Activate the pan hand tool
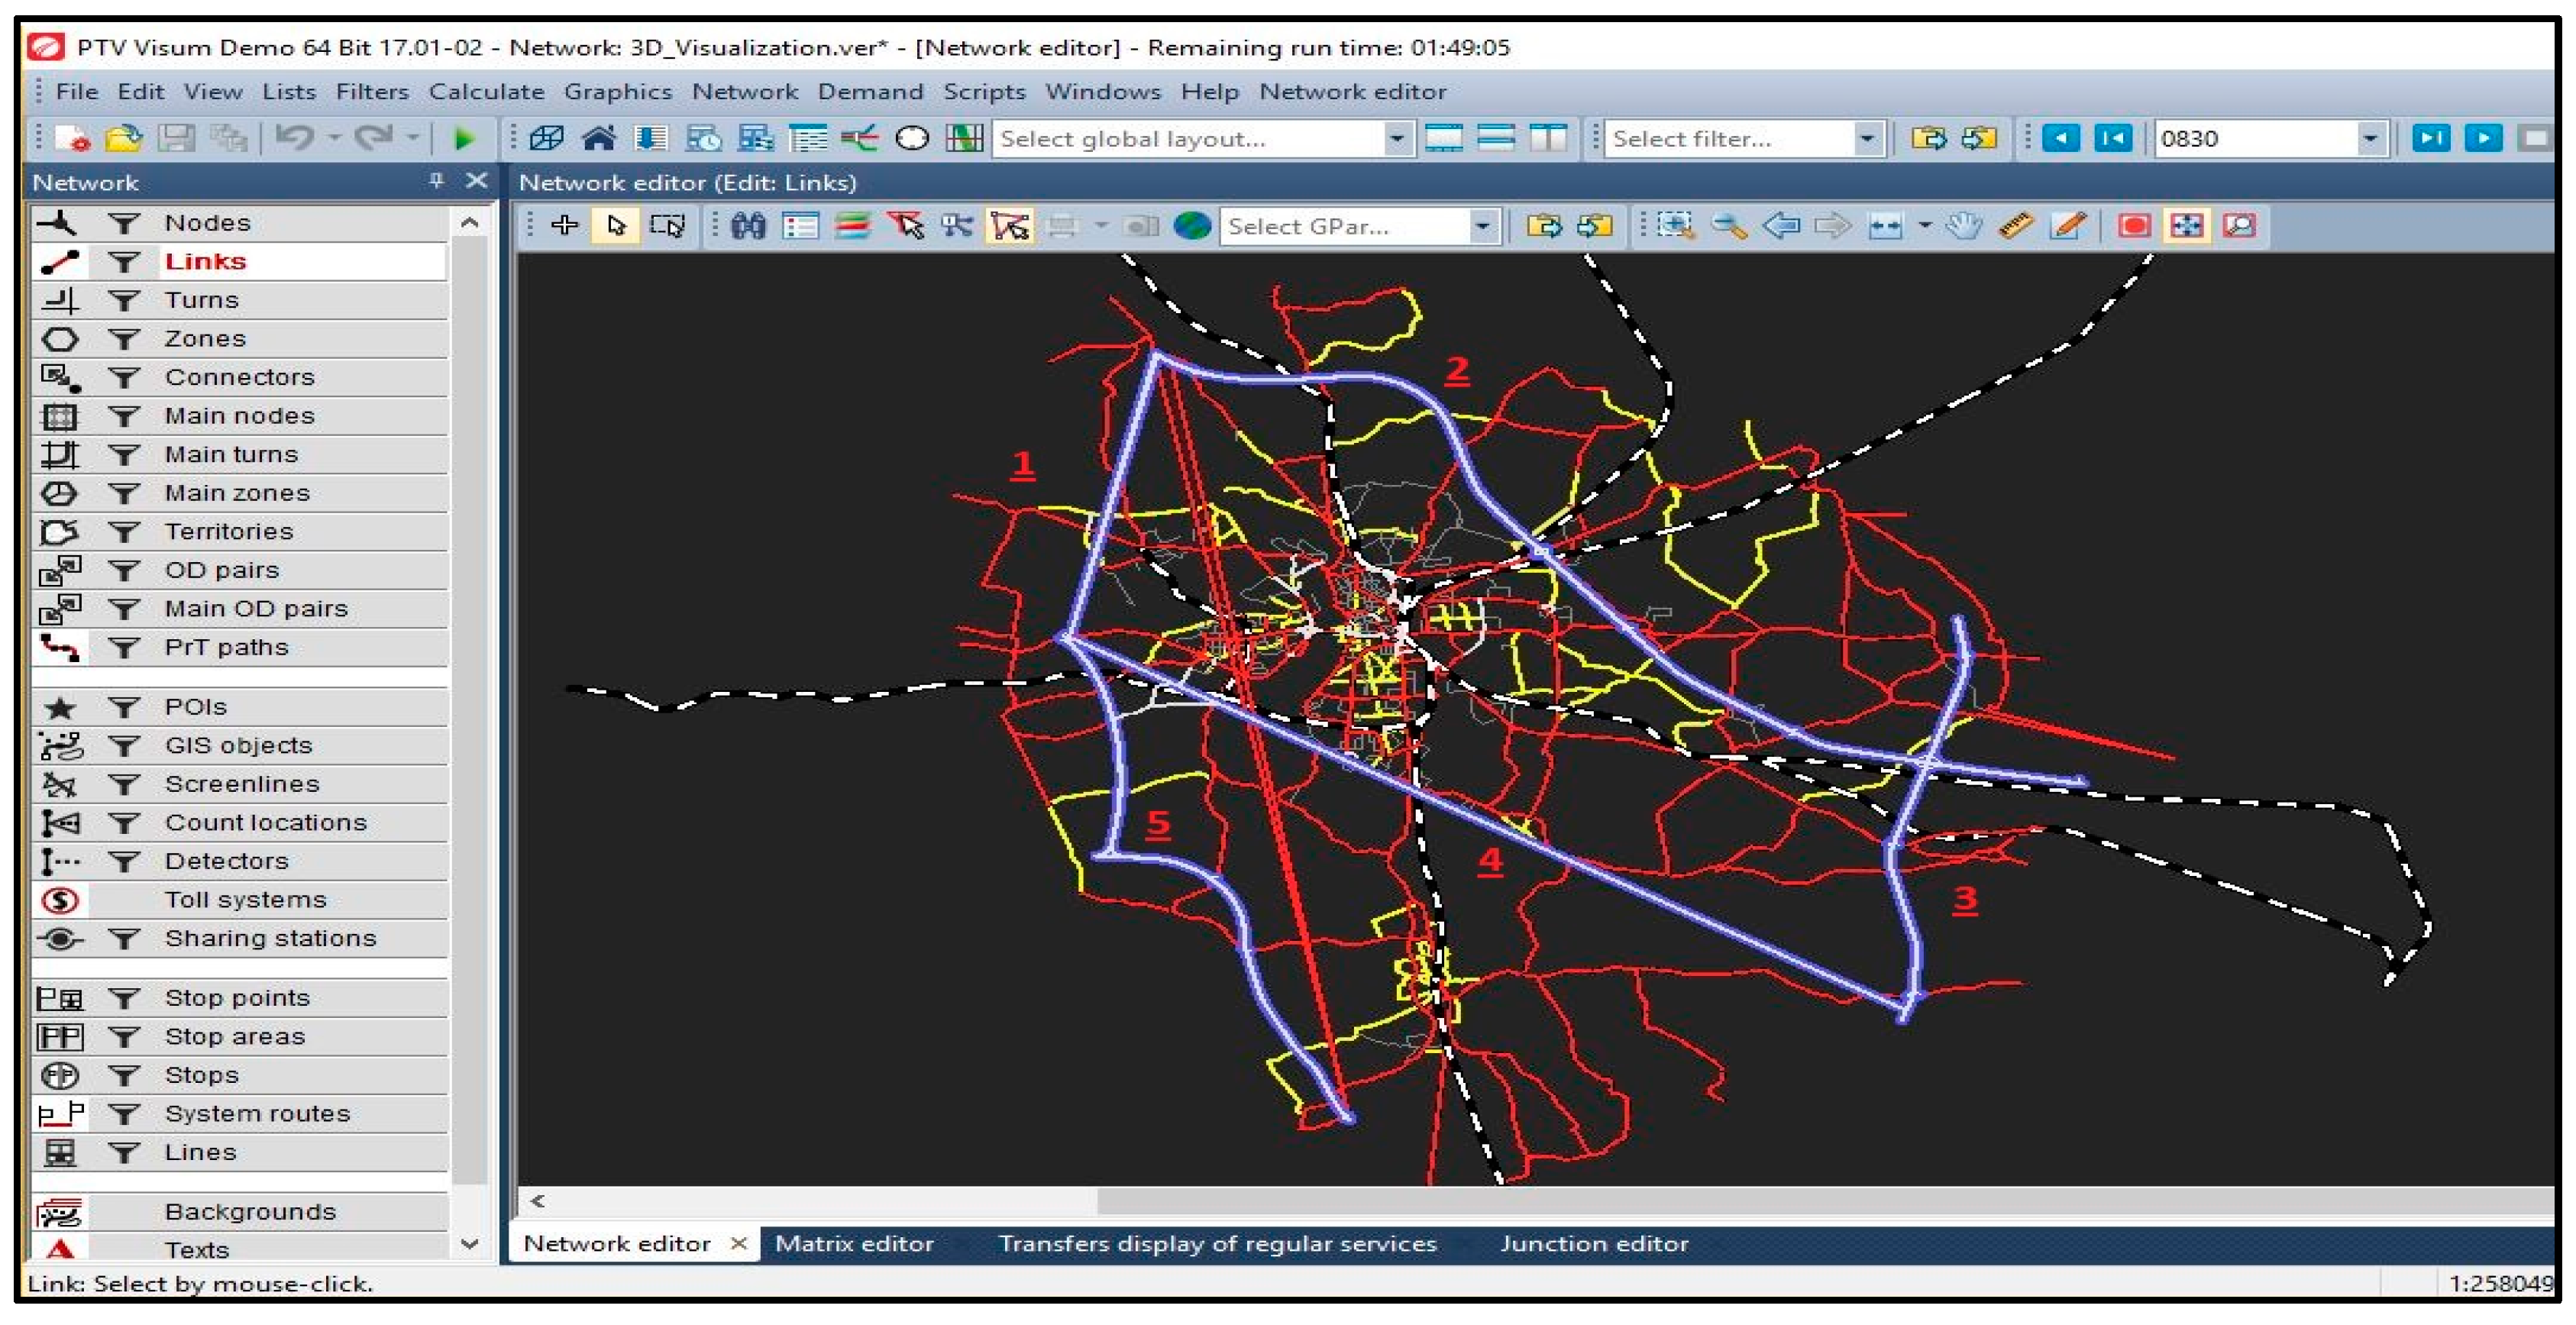The image size is (2576, 1325). [x=1964, y=226]
